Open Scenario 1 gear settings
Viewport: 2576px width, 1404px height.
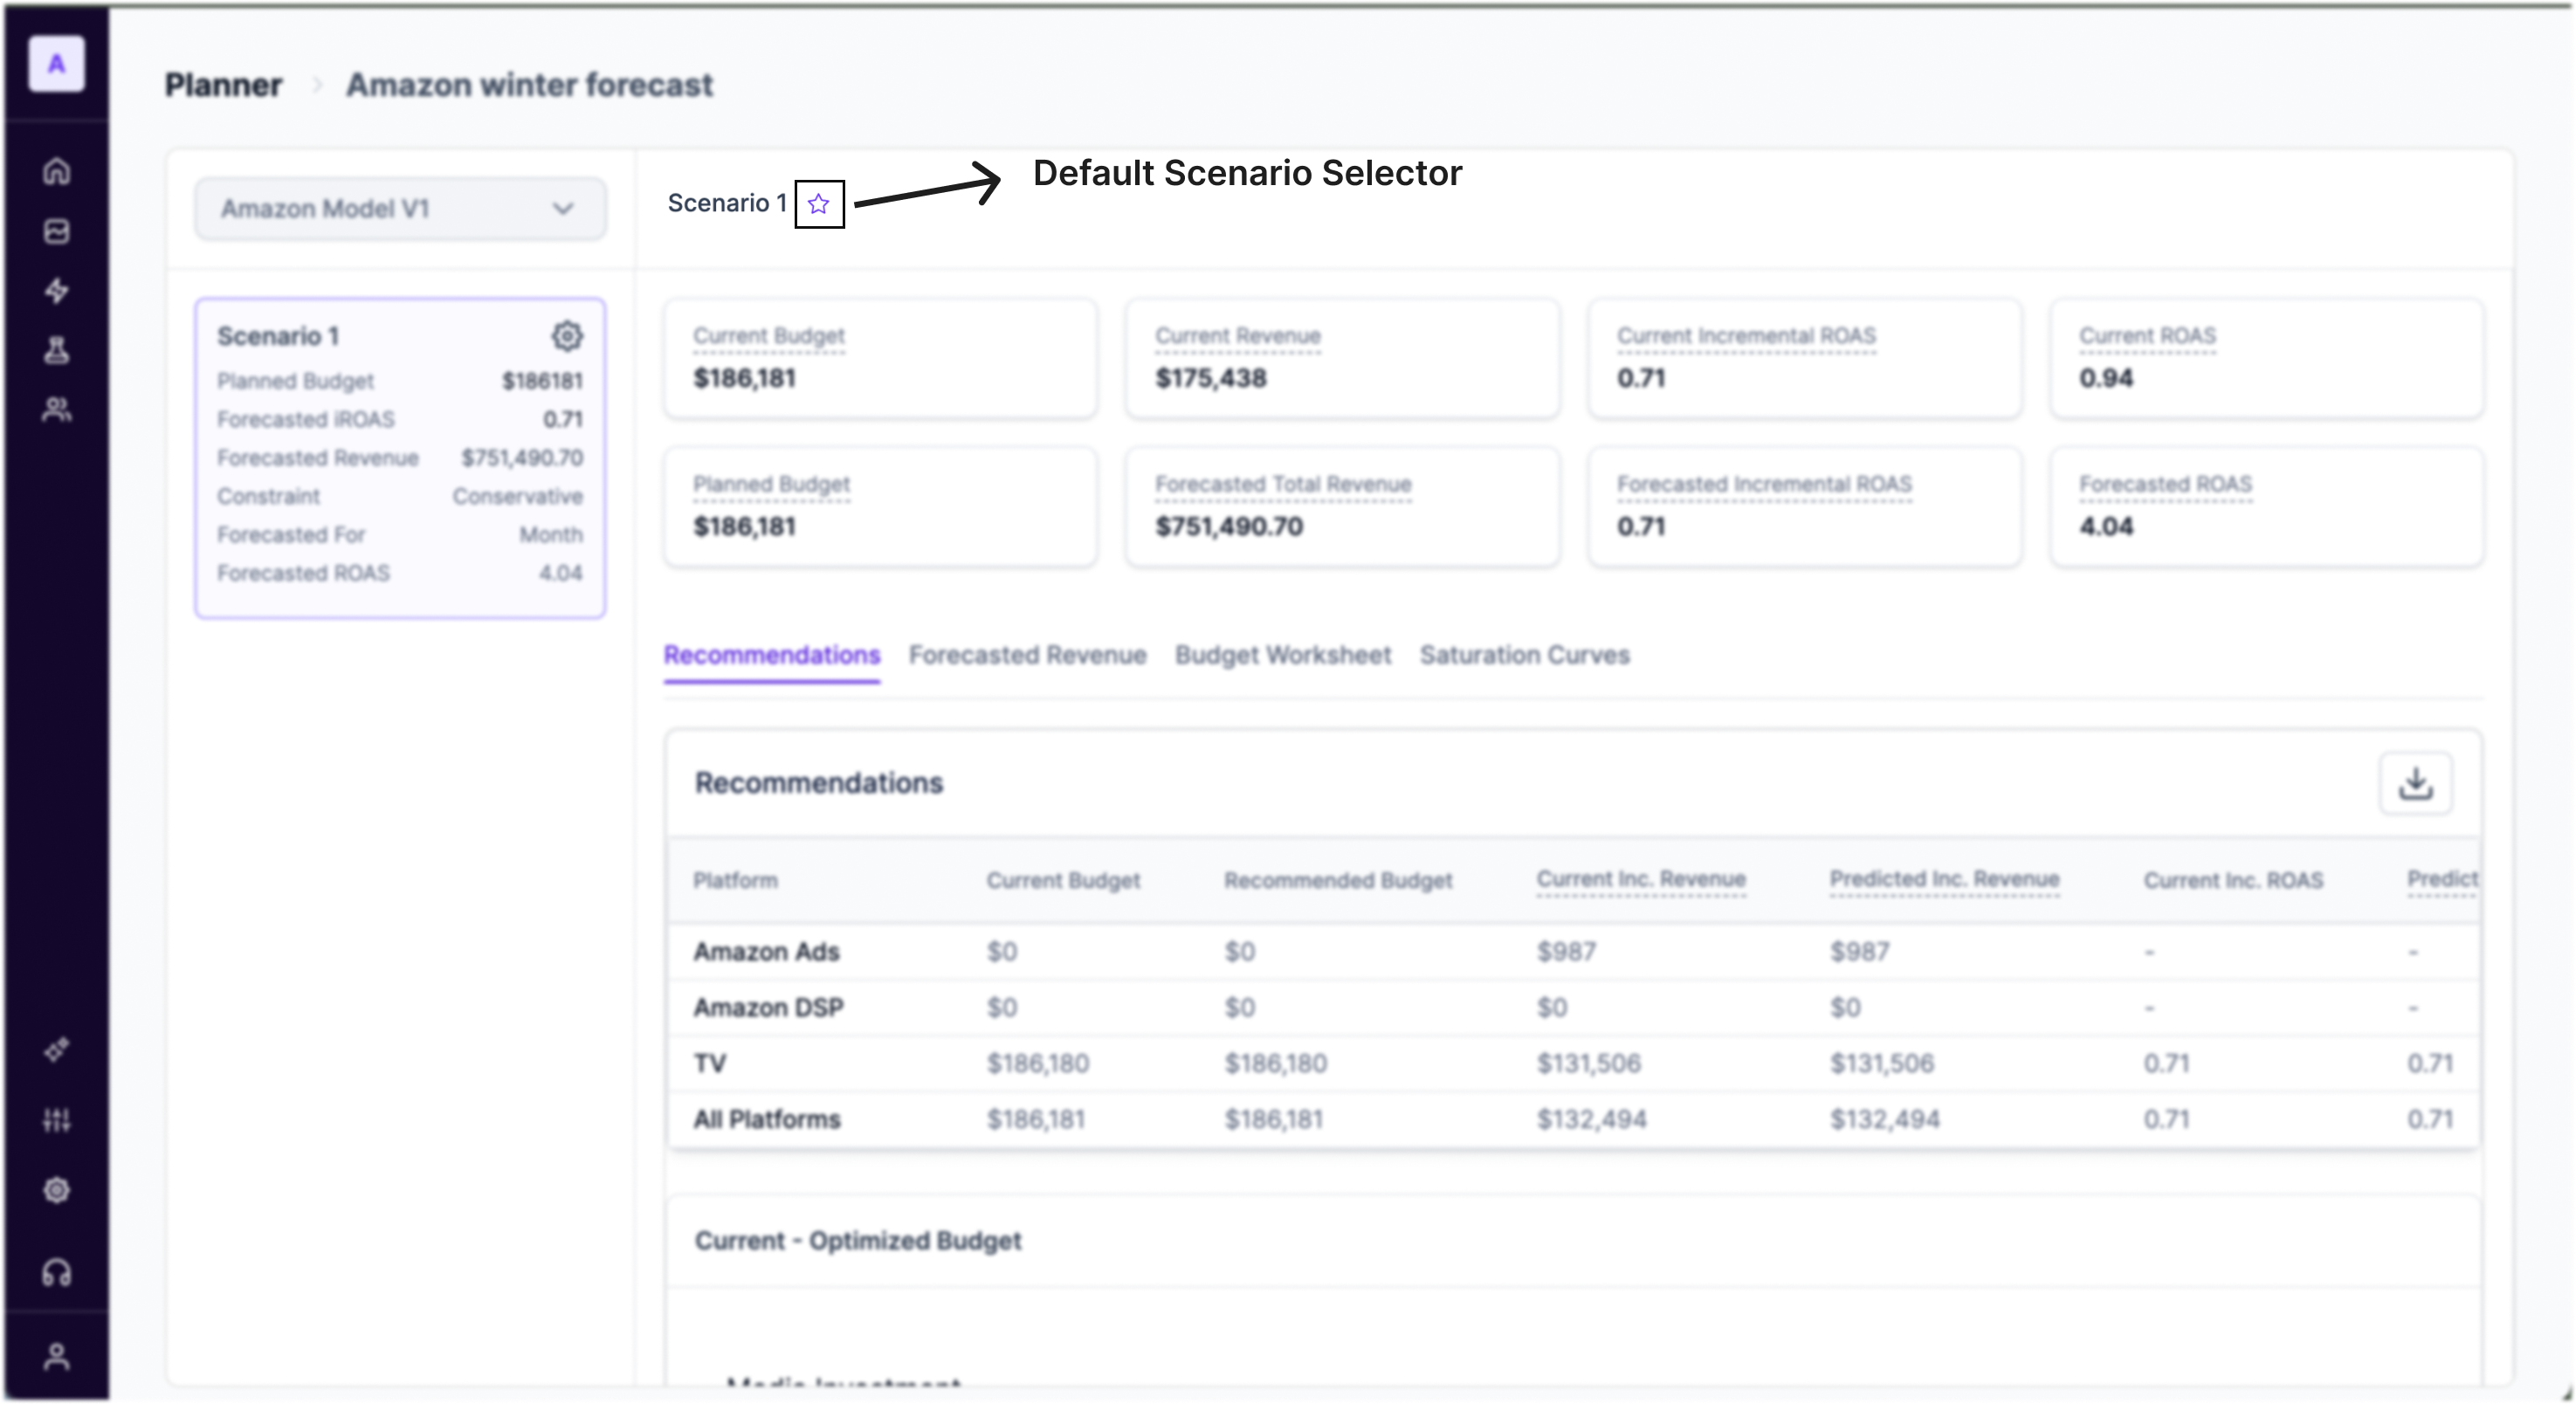click(567, 336)
